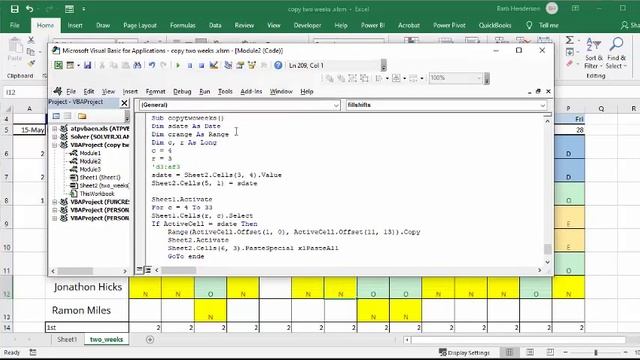Click Excel zoom slider in status bar

tap(596, 352)
